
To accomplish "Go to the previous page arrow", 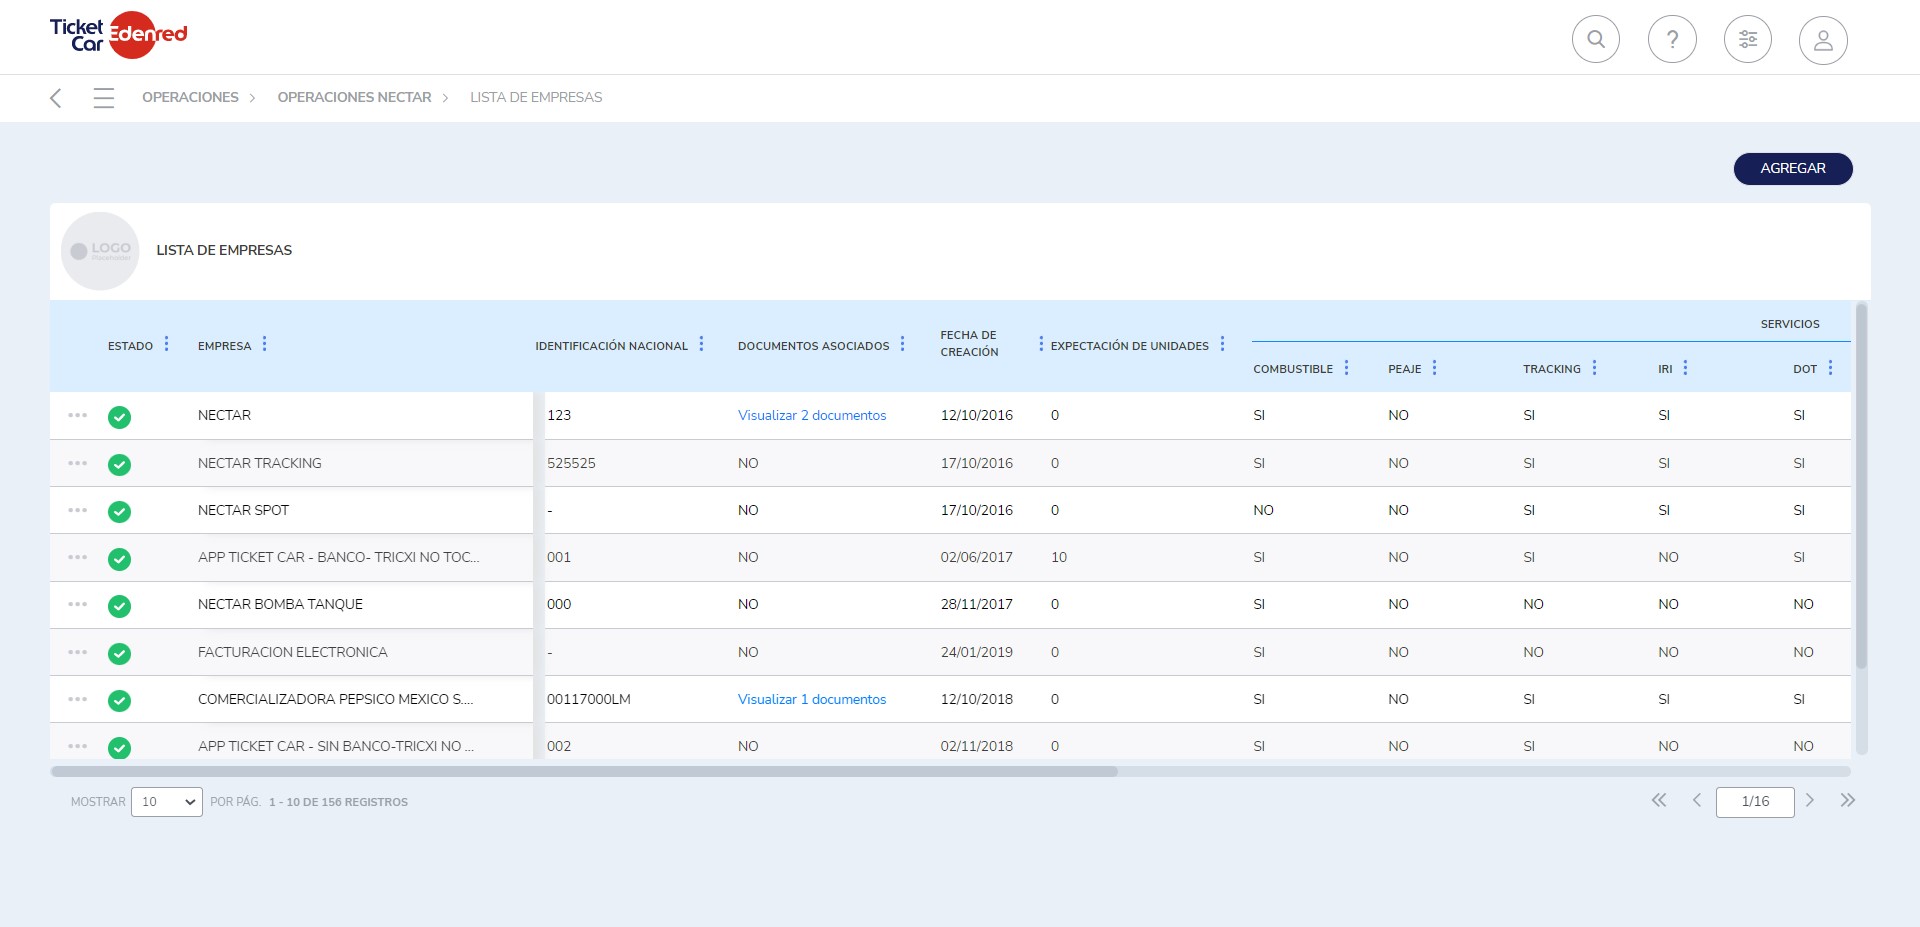I will [1697, 800].
